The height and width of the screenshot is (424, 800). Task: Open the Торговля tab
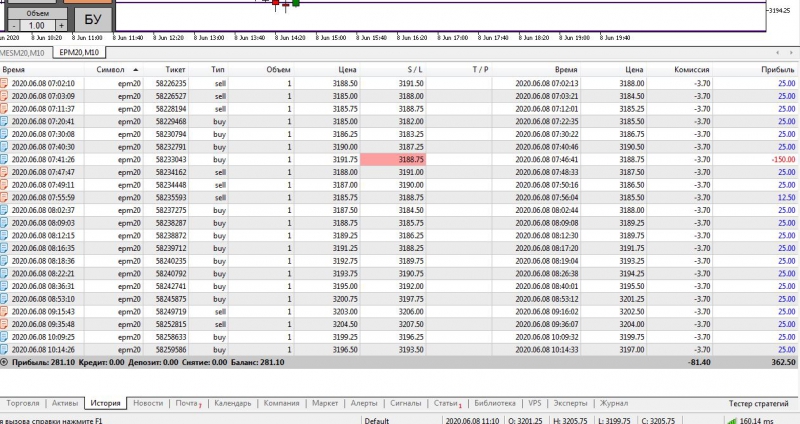pos(22,403)
